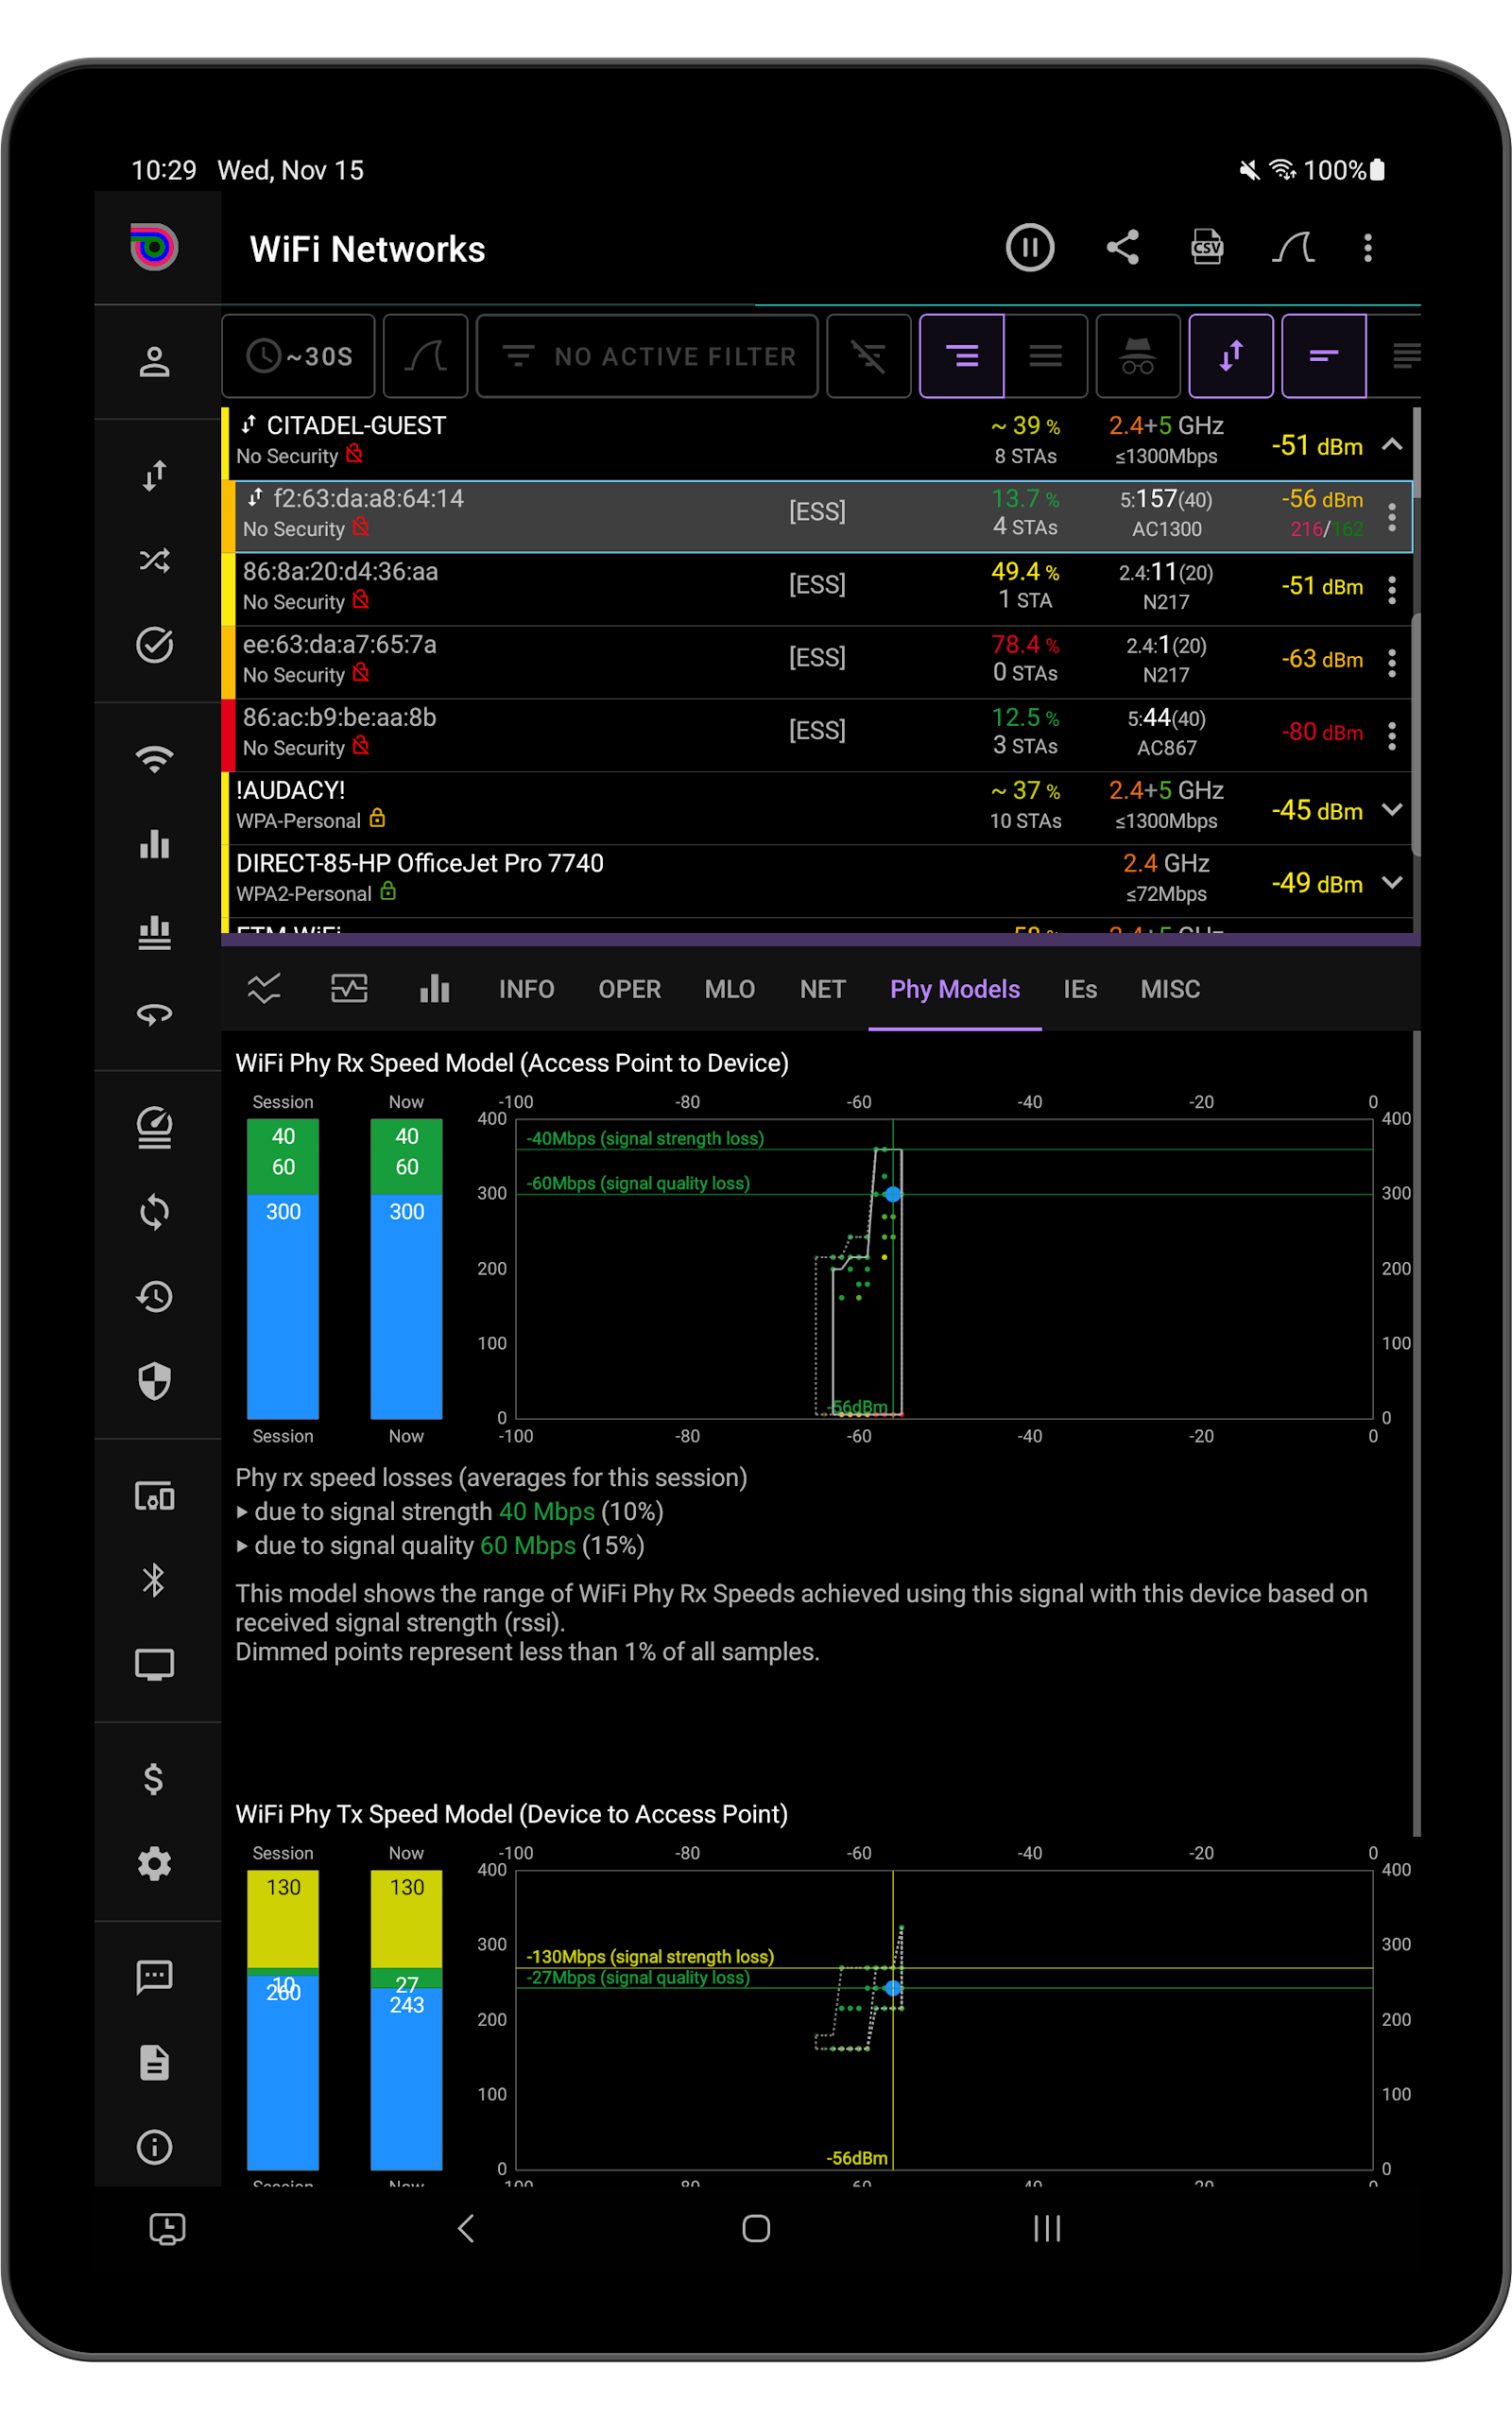Toggle the sort direction arrows button
This screenshot has width=1512, height=2420.
point(1230,356)
